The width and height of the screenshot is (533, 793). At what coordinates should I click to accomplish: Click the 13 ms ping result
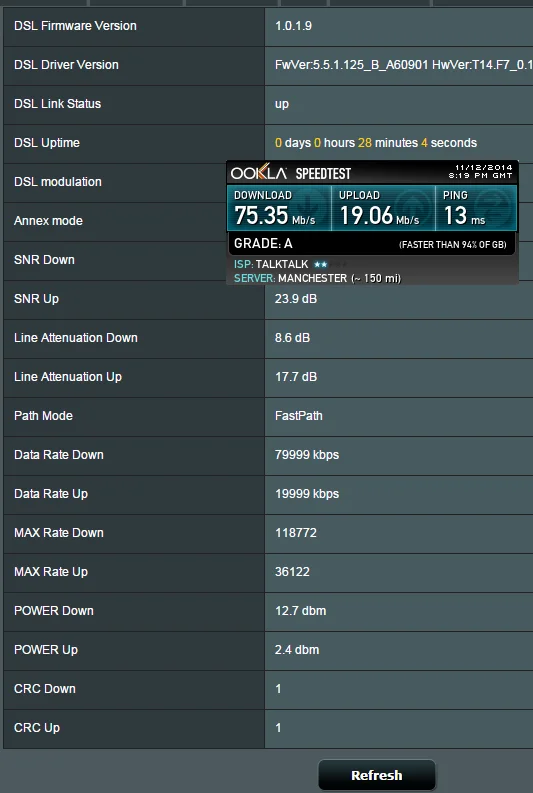465,215
